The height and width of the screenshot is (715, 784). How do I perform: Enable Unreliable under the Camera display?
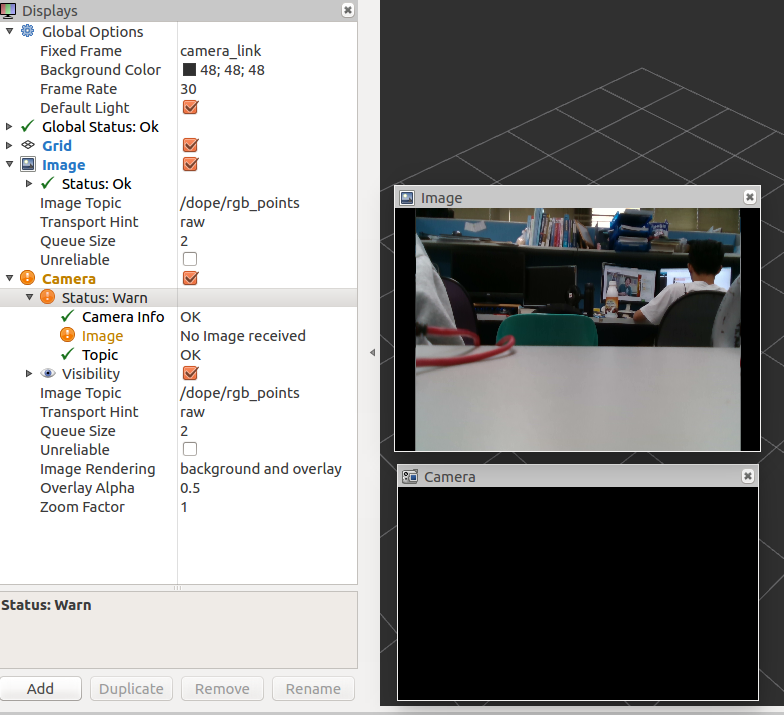[x=190, y=449]
